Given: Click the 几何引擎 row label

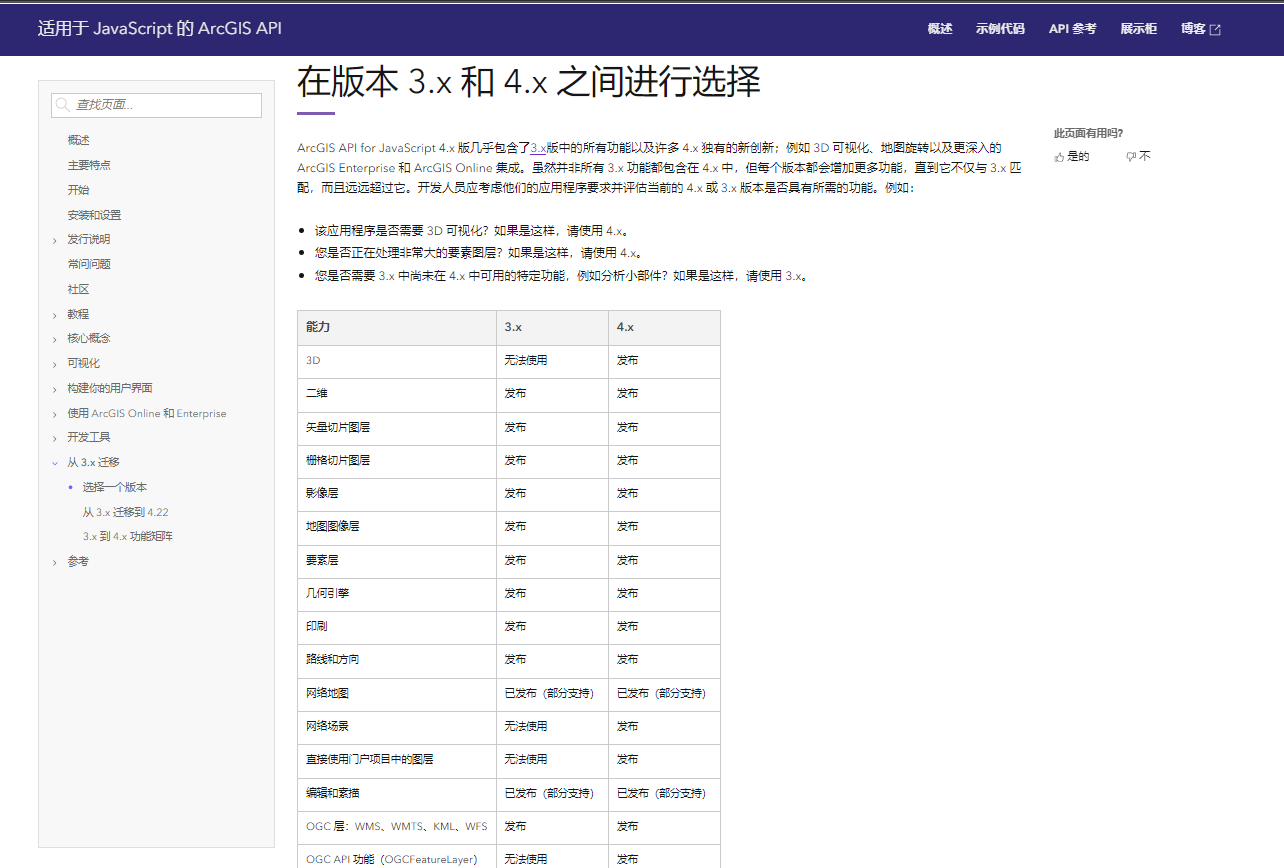Looking at the screenshot, I should (x=328, y=593).
